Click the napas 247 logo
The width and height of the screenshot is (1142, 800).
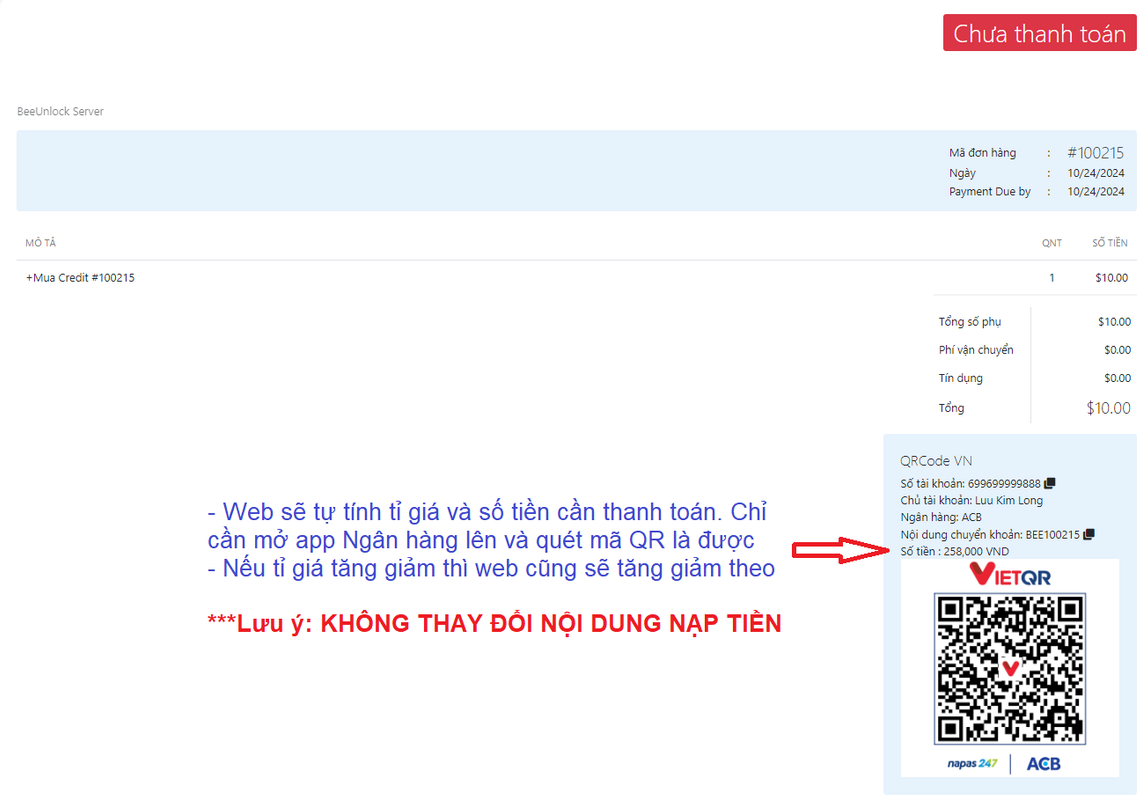pyautogui.click(x=972, y=764)
